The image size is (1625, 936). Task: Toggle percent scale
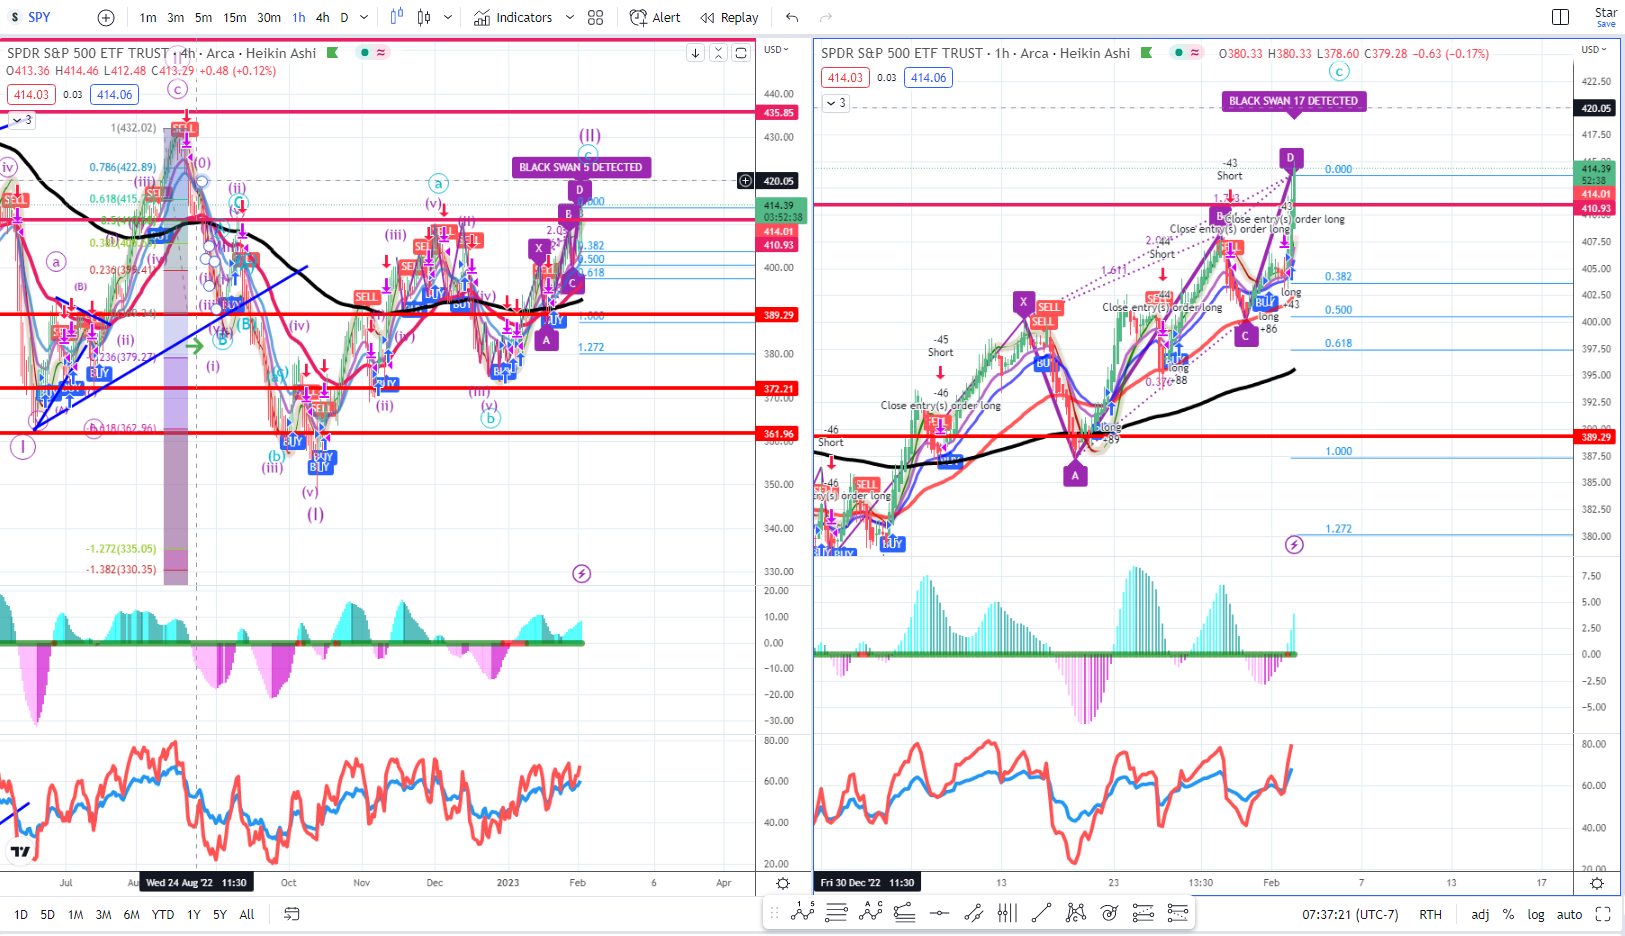pyautogui.click(x=1508, y=914)
